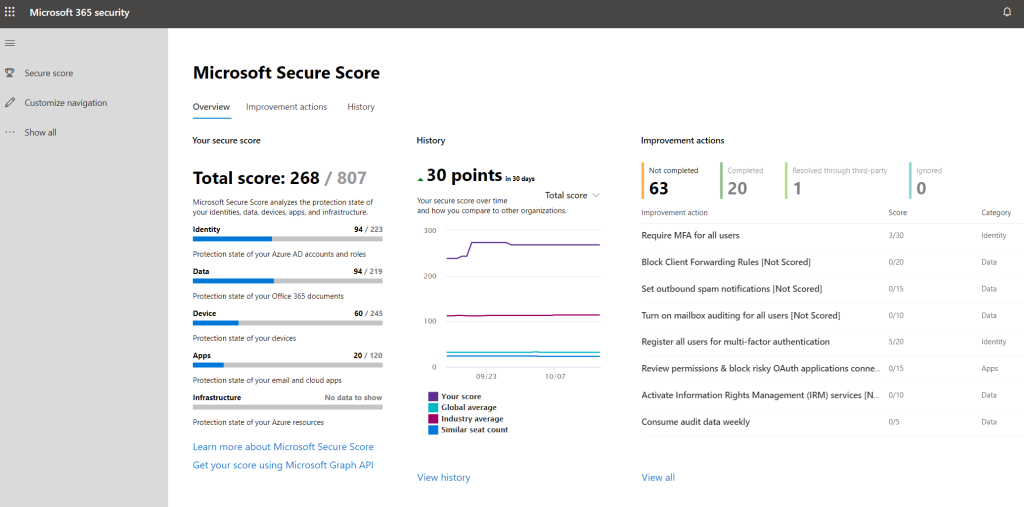Screen dimensions: 1024x507
Task: Click the 5/20 score value
Action: 895,342
